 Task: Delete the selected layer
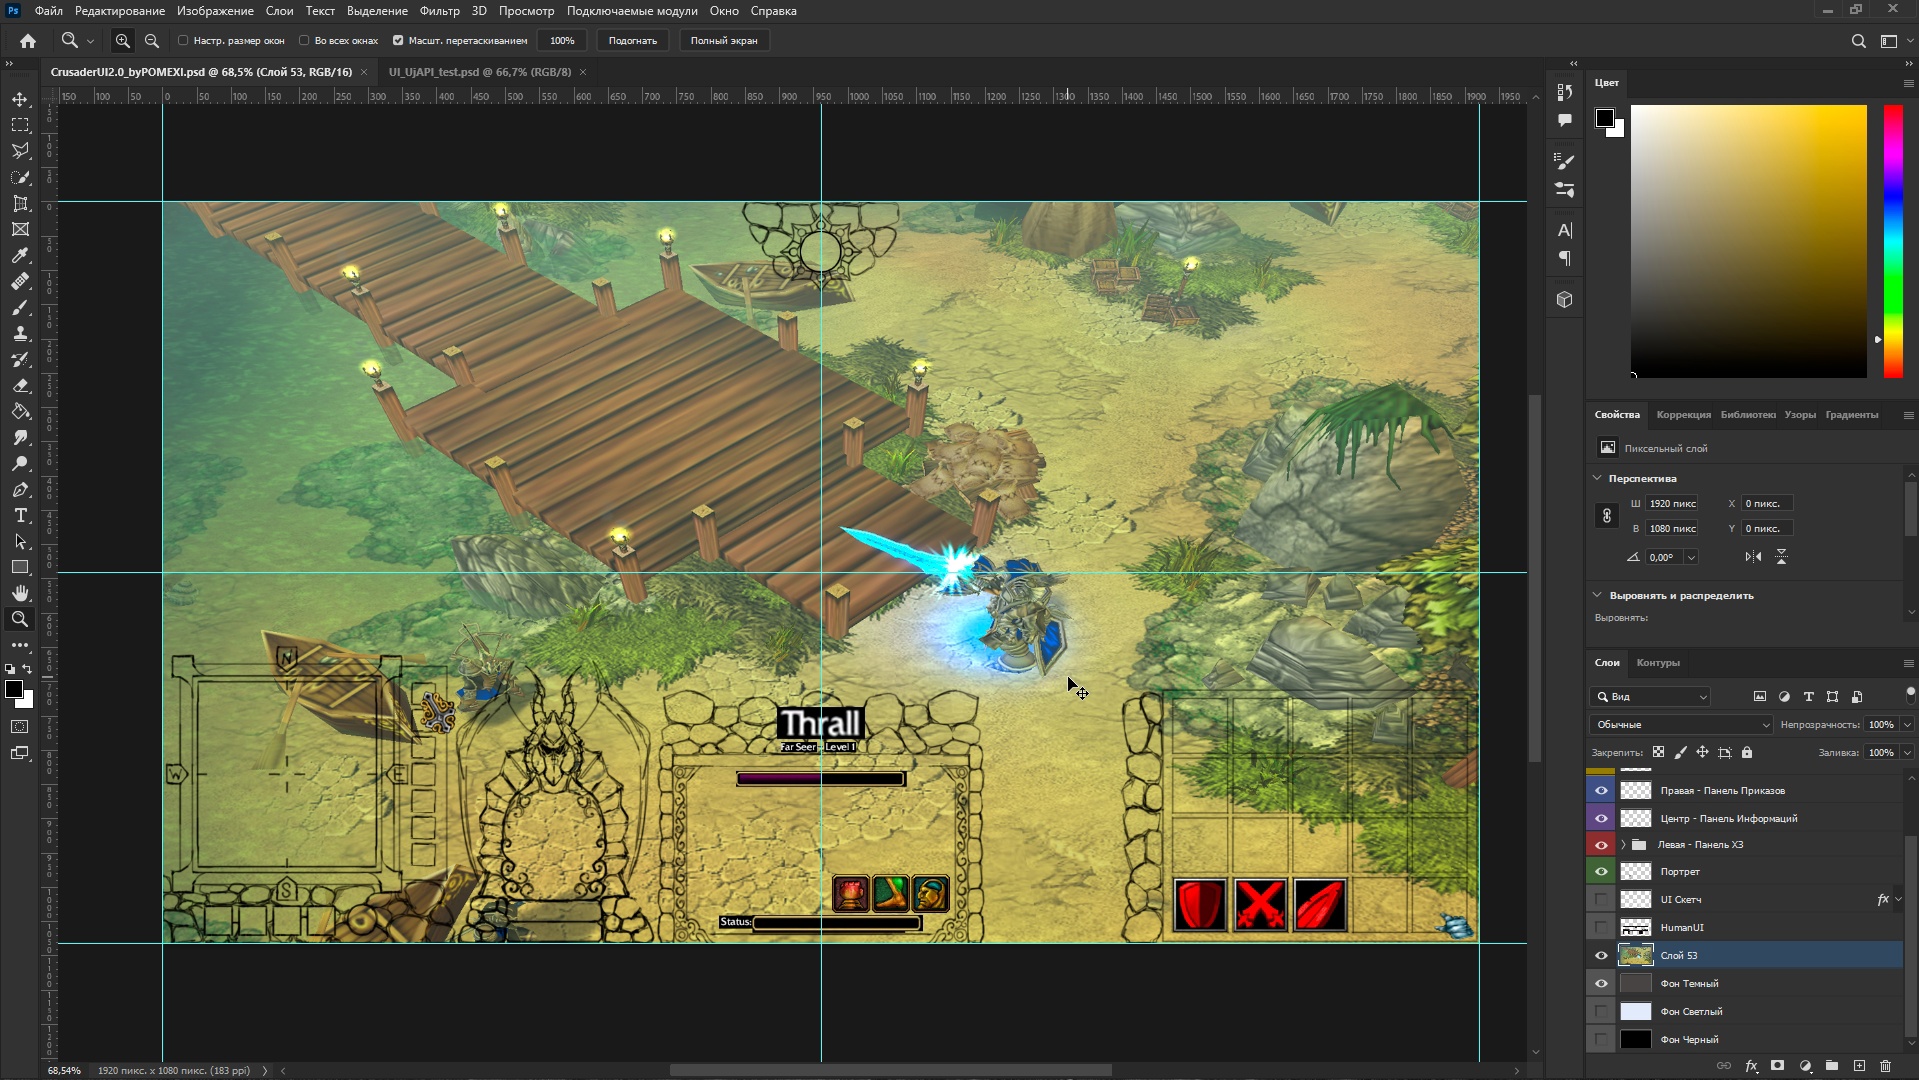point(1886,1066)
